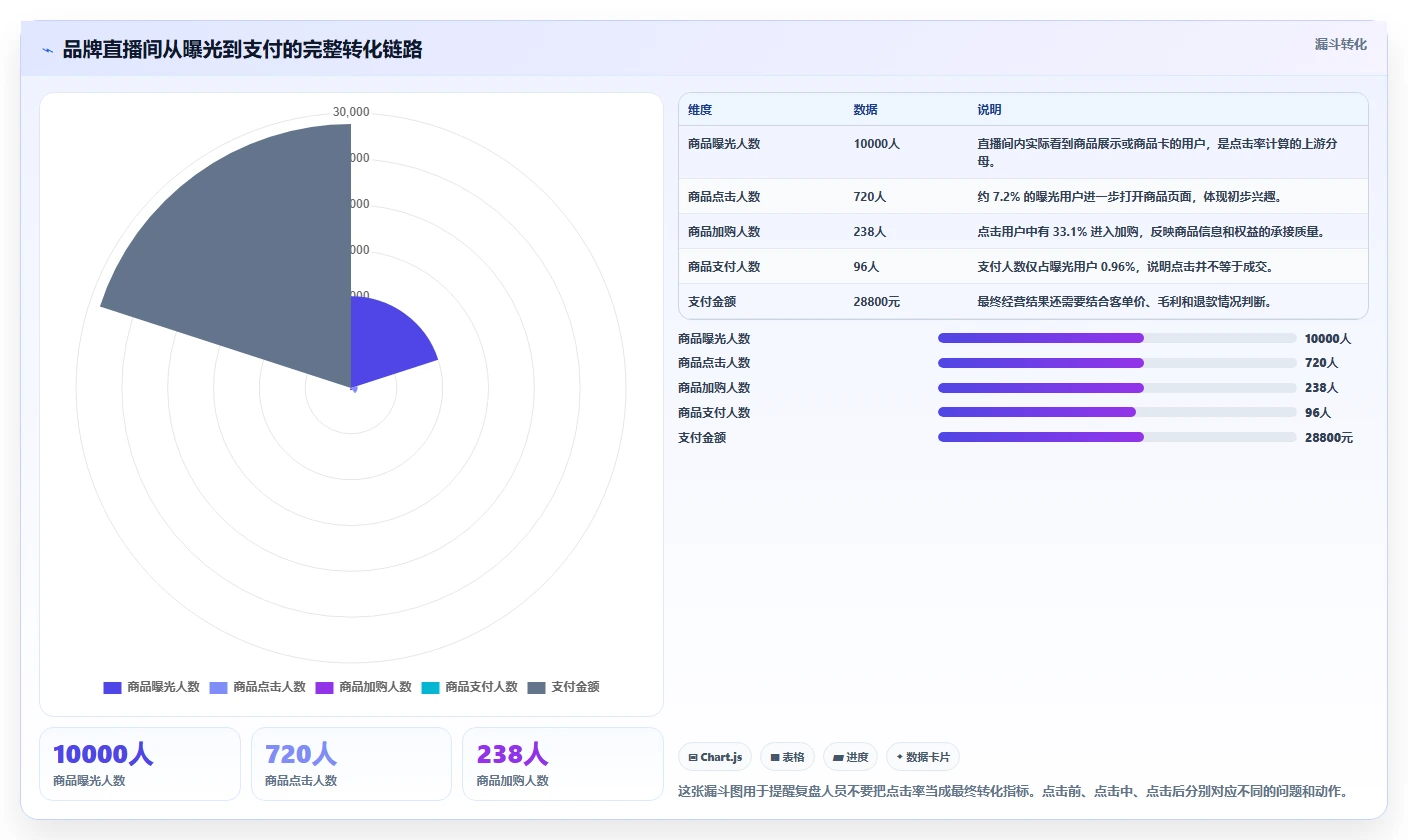Click the 支付金额 28800元 progress bar

tap(1117, 437)
